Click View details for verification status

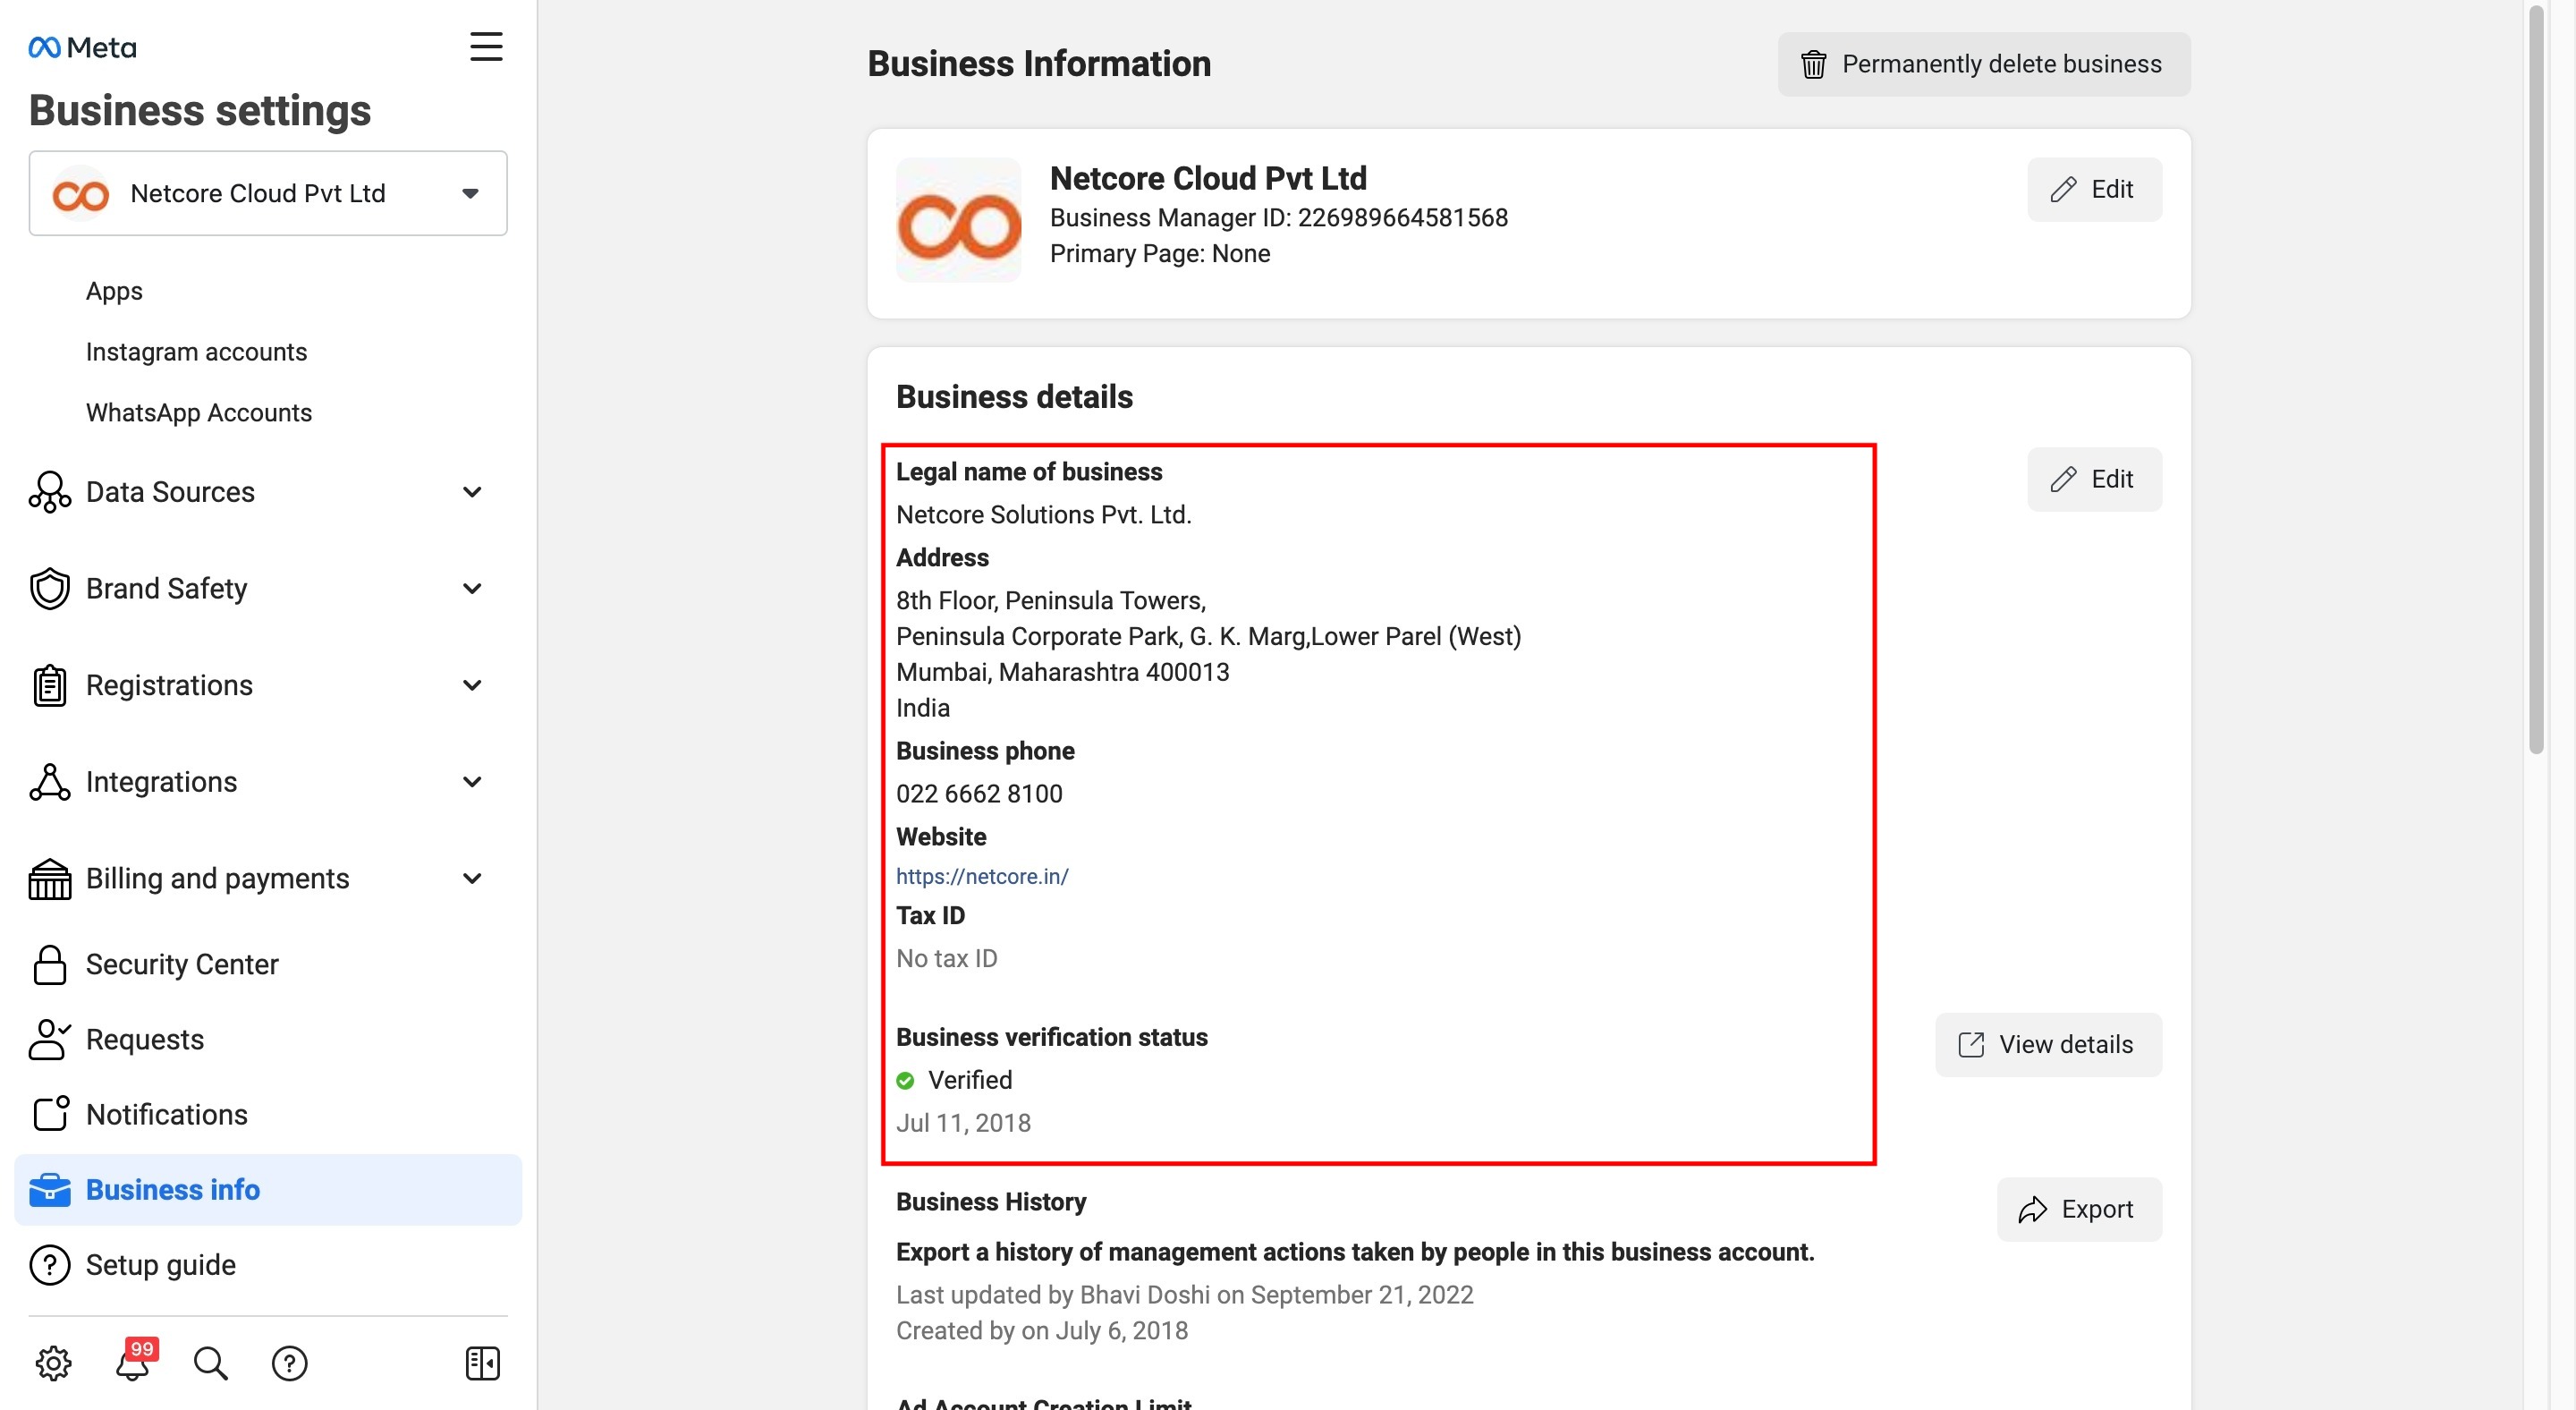(2047, 1044)
